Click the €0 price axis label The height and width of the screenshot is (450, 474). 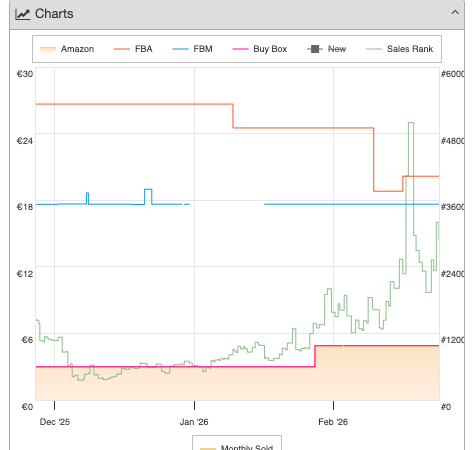click(x=27, y=407)
